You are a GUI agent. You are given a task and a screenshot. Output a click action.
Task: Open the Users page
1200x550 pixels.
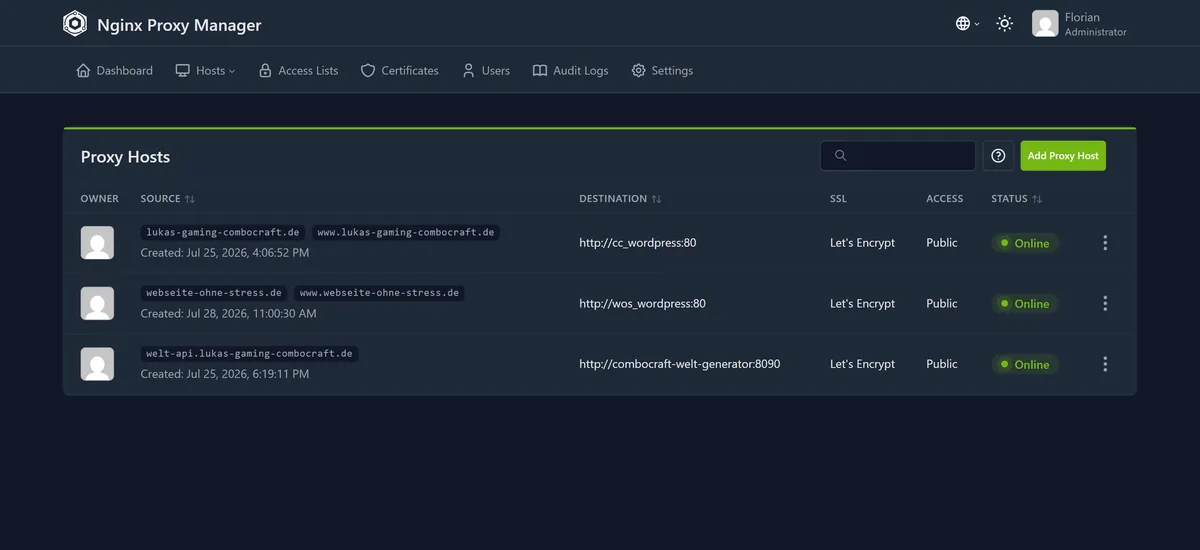tap(486, 71)
